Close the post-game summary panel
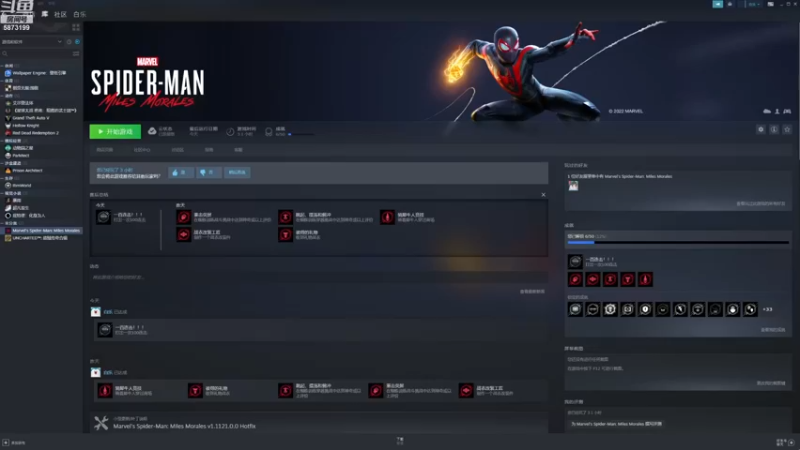The height and width of the screenshot is (450, 800). (x=543, y=194)
